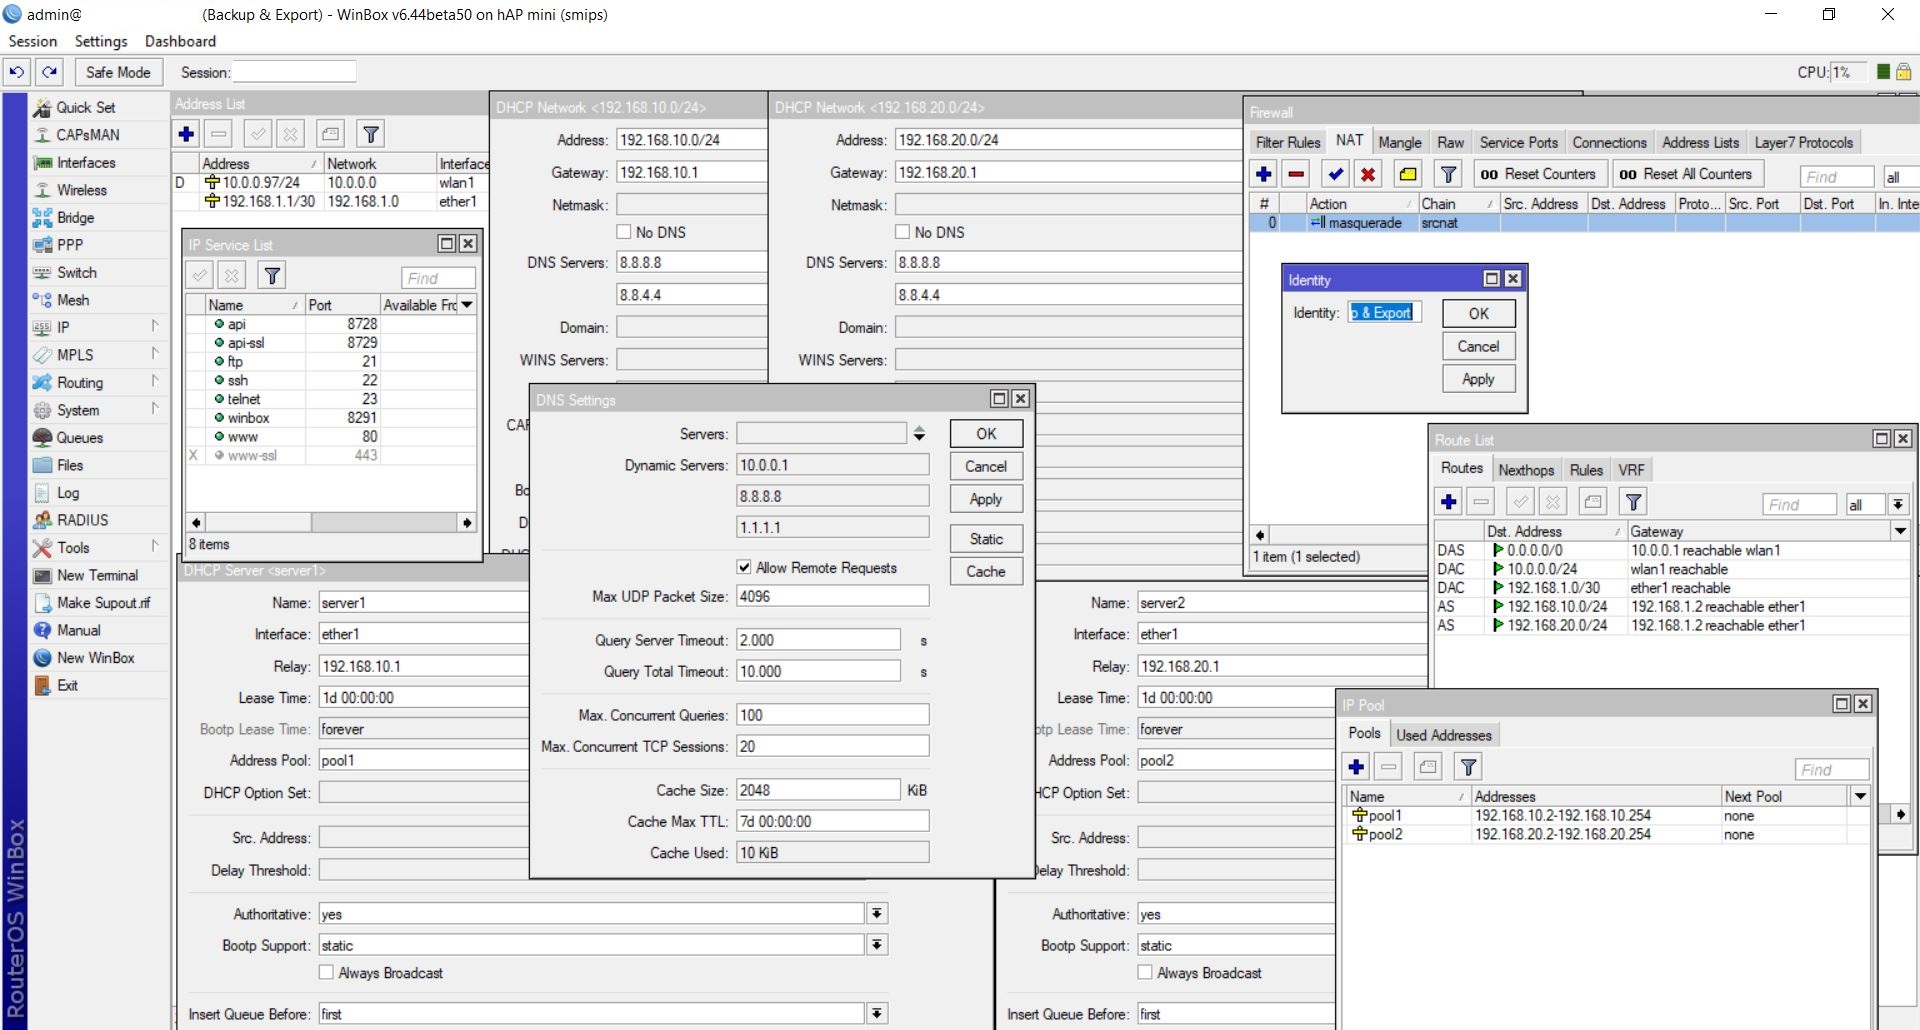The width and height of the screenshot is (1920, 1030).
Task: Open Wireless settings from the sidebar
Action: [x=82, y=189]
